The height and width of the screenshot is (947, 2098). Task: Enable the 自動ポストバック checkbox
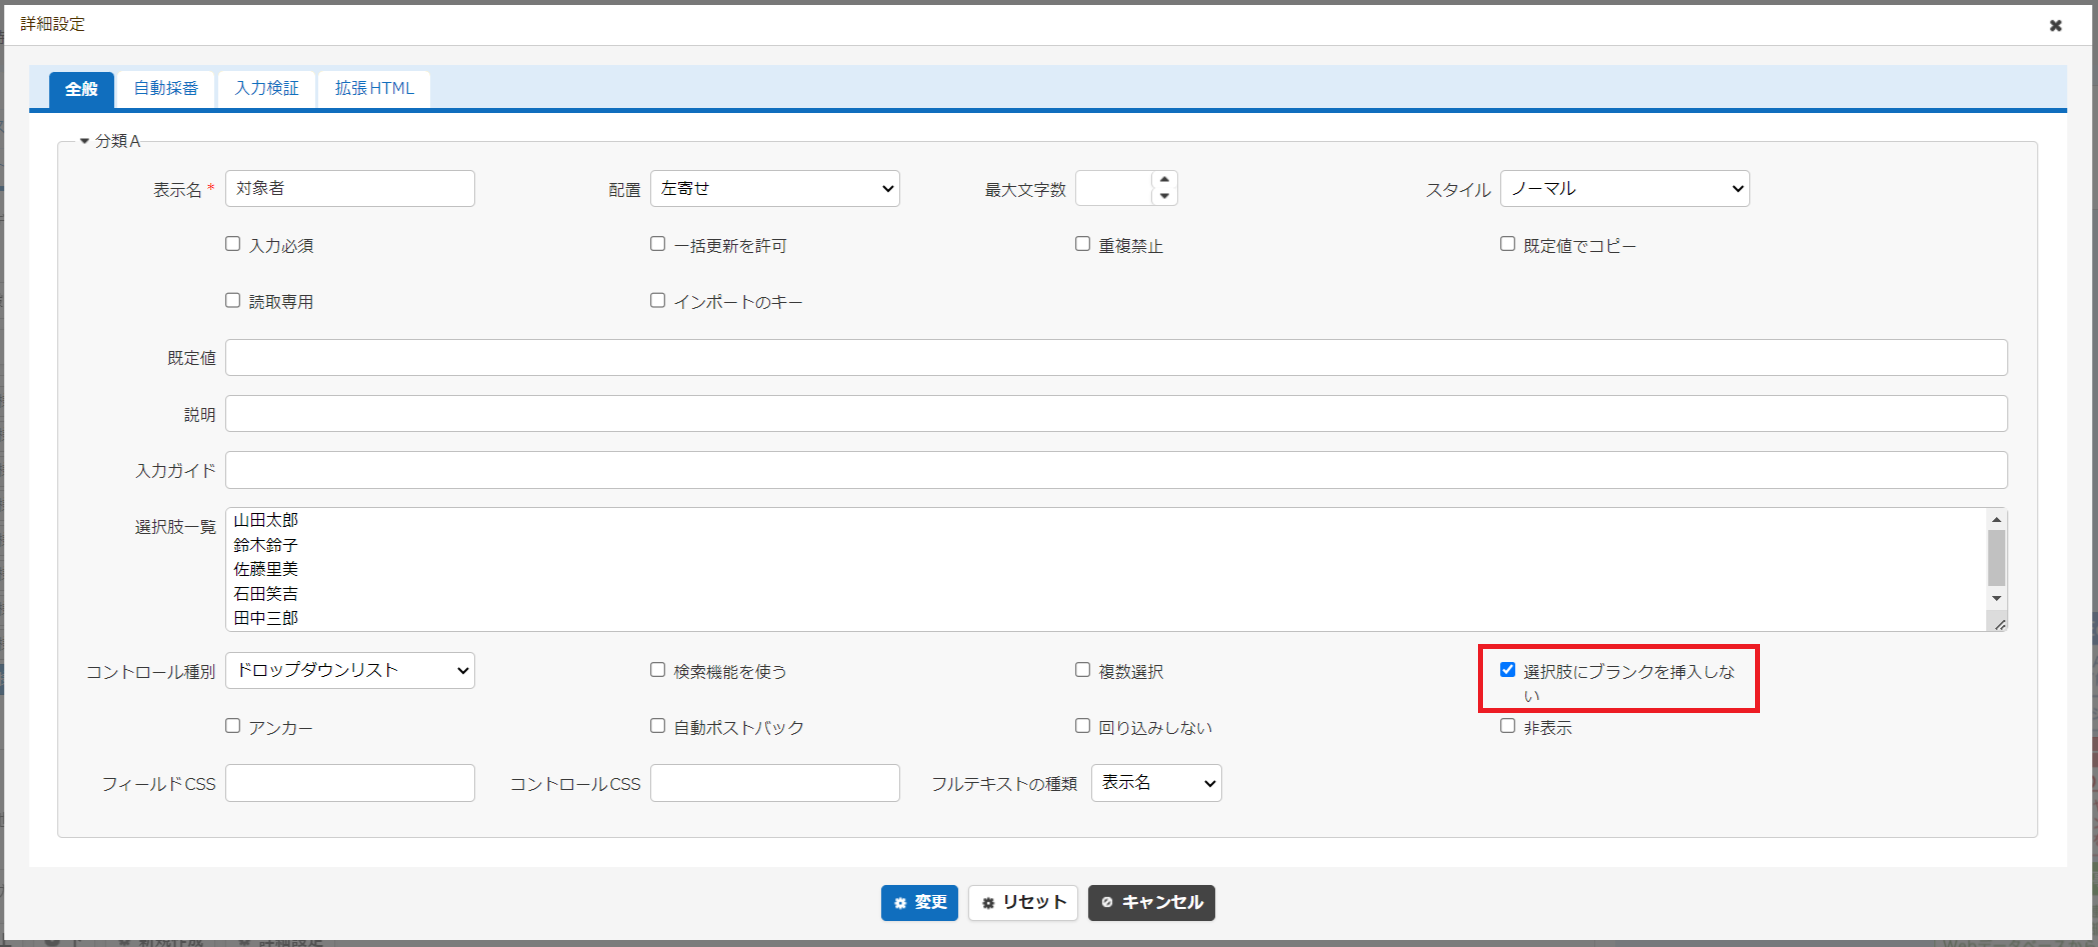658,726
